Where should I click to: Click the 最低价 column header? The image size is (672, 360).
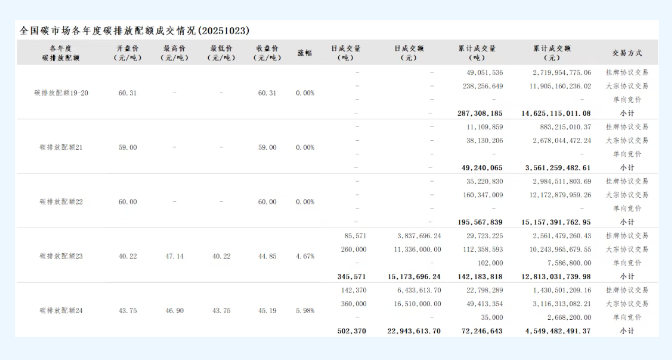pyautogui.click(x=221, y=53)
